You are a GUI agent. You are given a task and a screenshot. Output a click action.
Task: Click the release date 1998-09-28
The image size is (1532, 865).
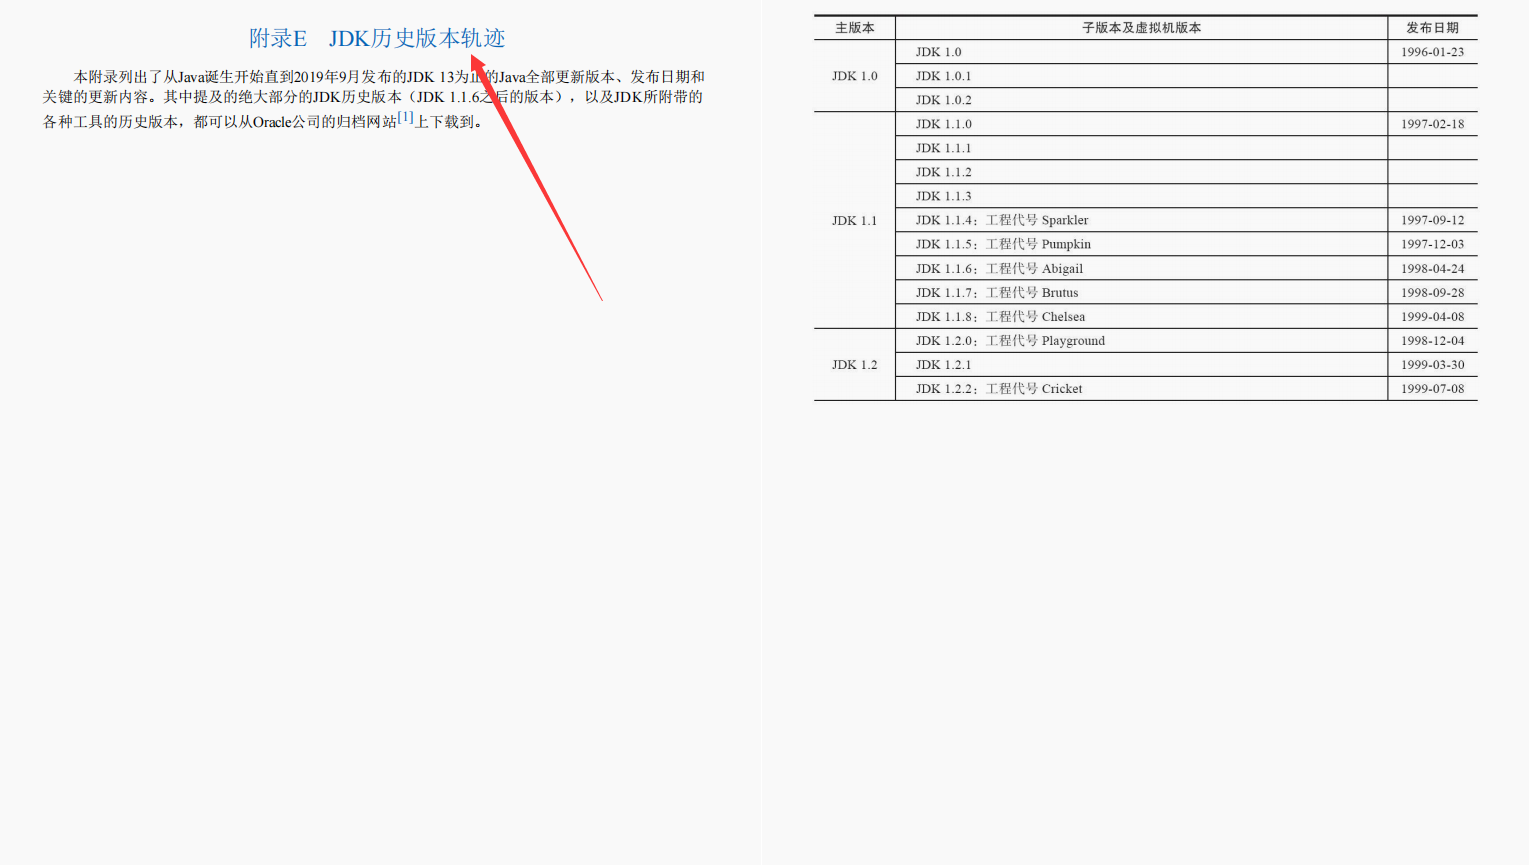pyautogui.click(x=1432, y=292)
